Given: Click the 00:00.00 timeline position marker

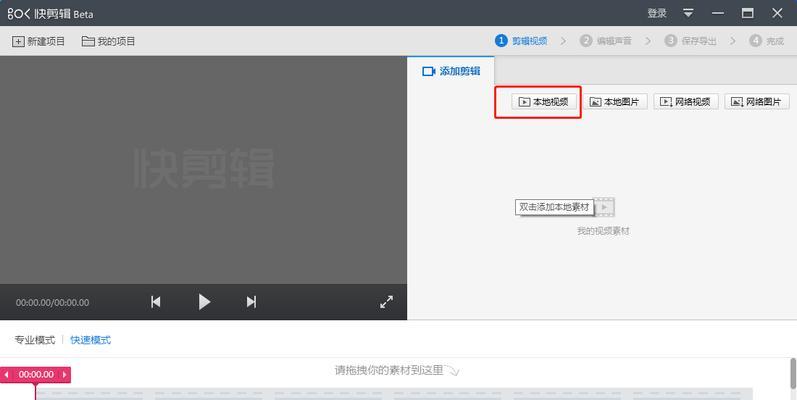Looking at the screenshot, I should click(36, 375).
